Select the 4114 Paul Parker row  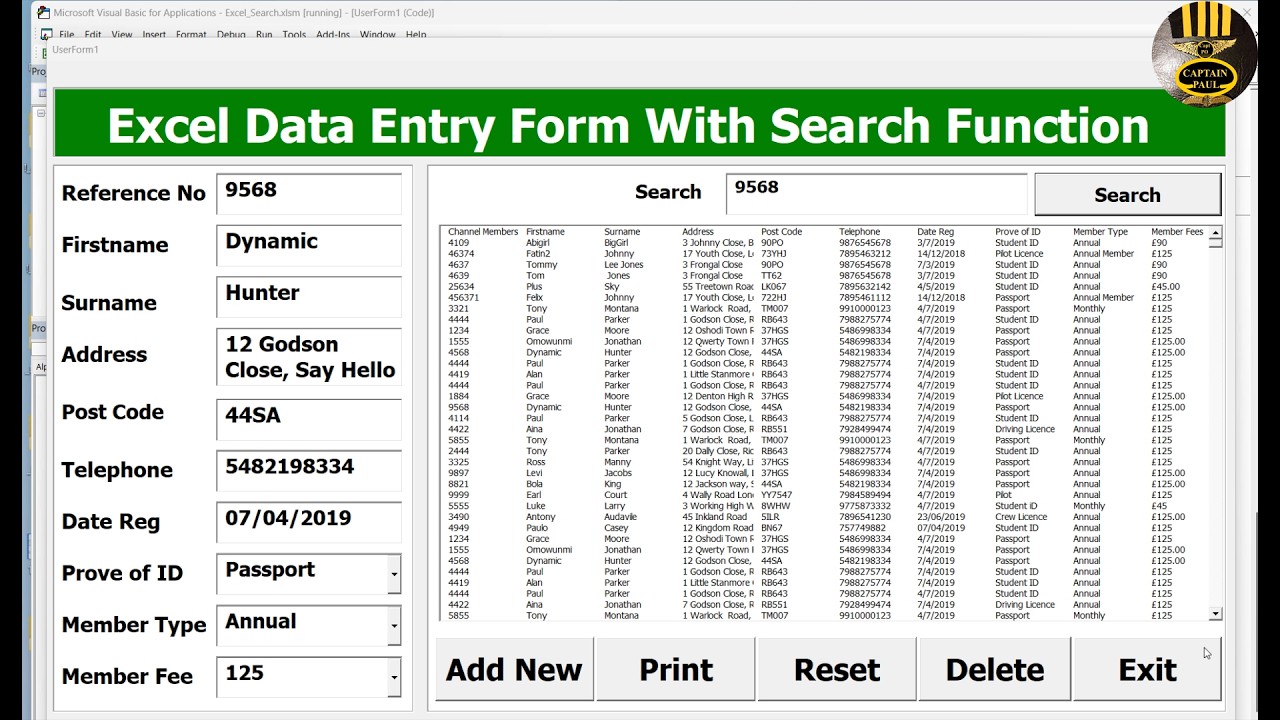tap(825, 418)
